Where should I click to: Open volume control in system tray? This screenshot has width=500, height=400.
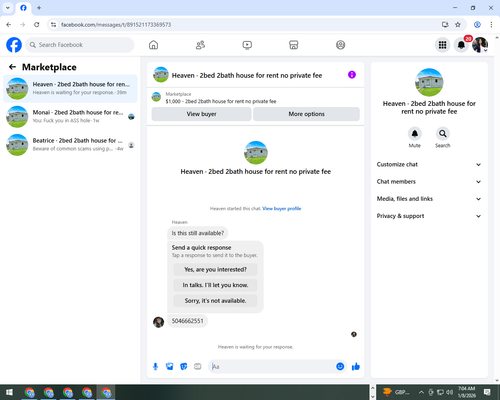[450, 392]
